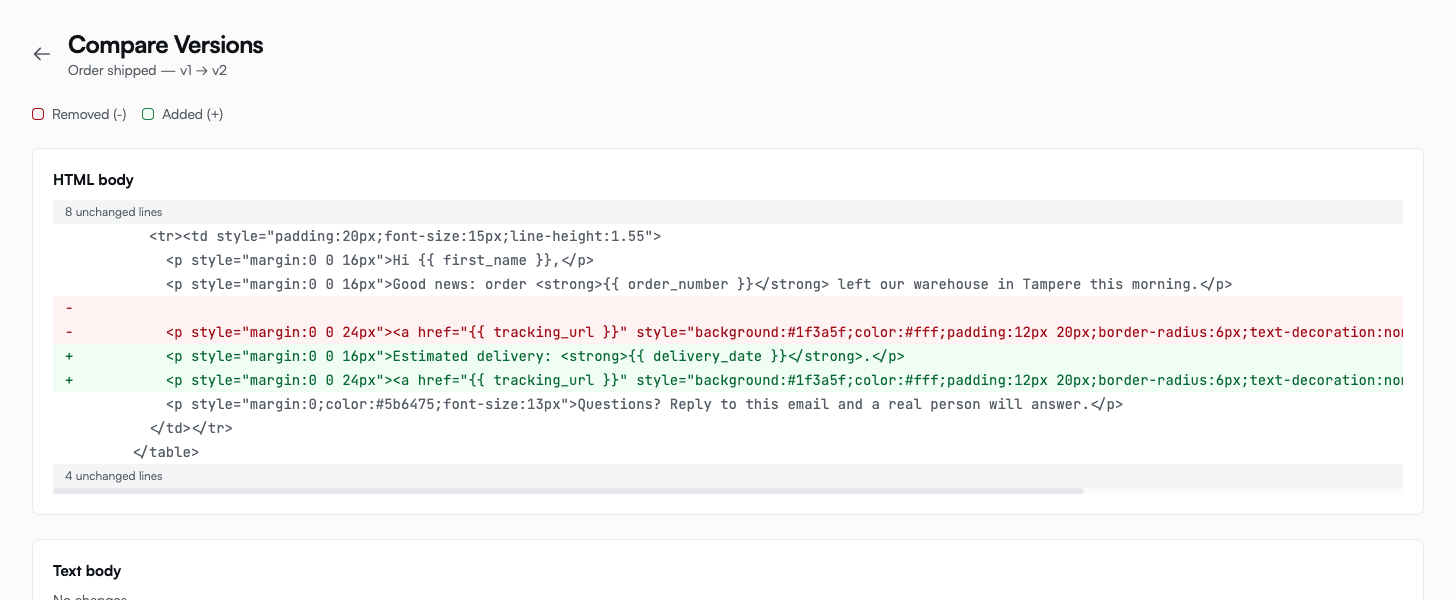The height and width of the screenshot is (600, 1456).
Task: Click the minus marker beside removed tracking_url line
Action: click(x=69, y=332)
